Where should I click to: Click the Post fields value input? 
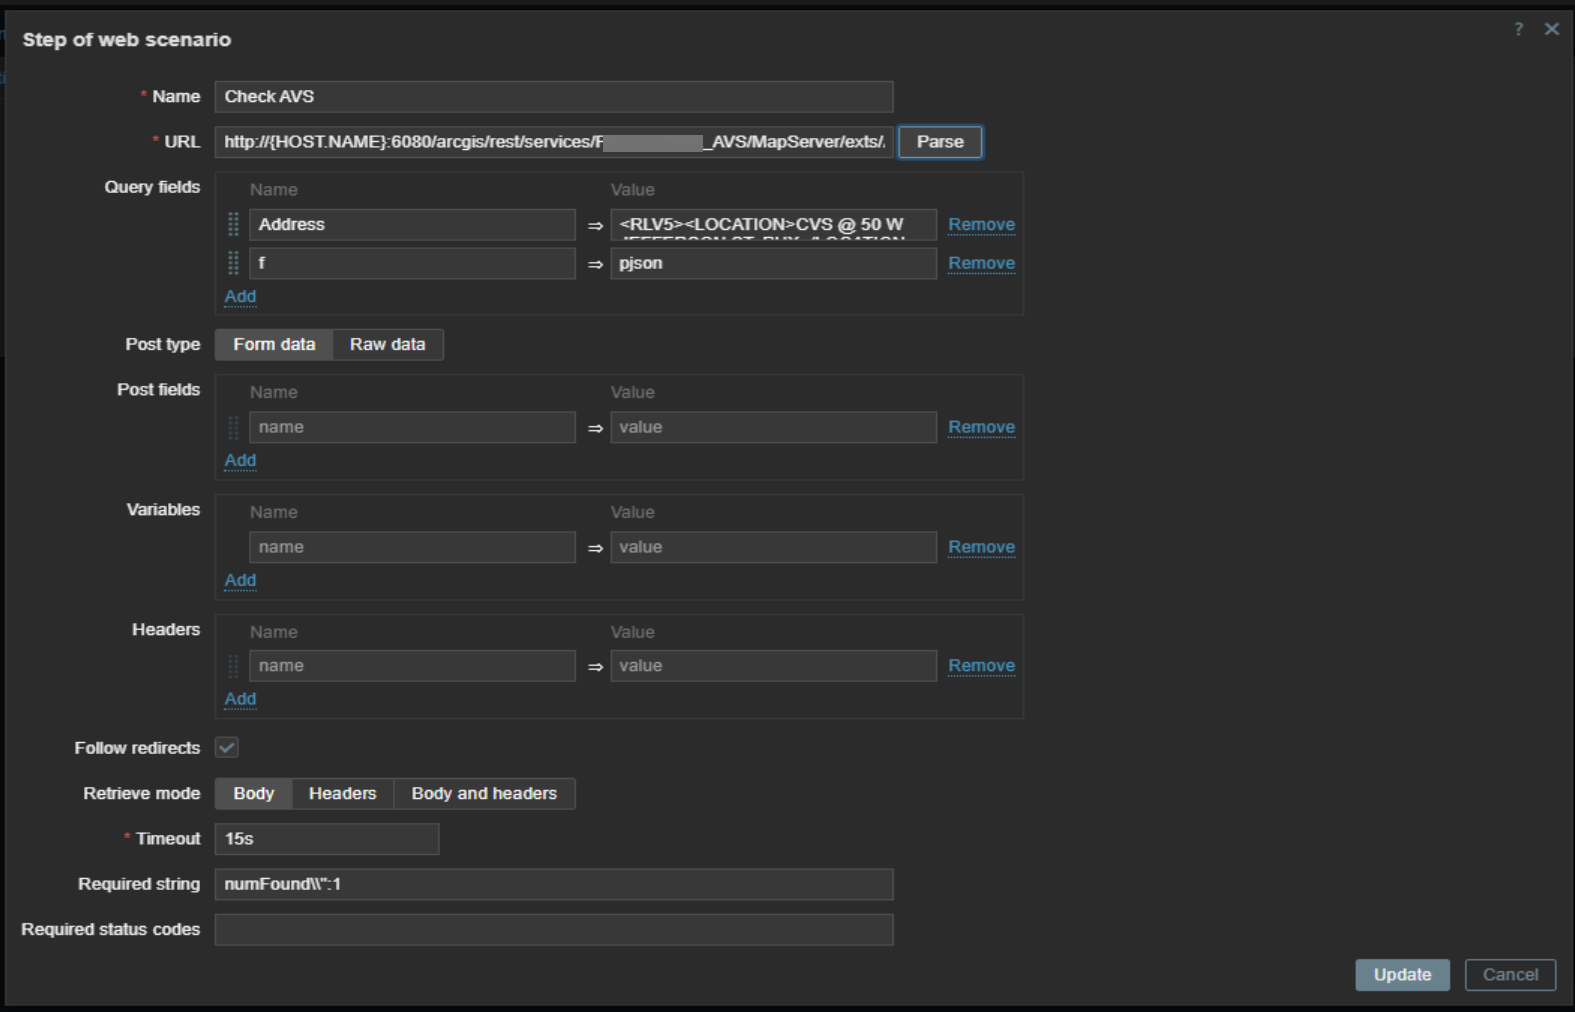pos(773,427)
